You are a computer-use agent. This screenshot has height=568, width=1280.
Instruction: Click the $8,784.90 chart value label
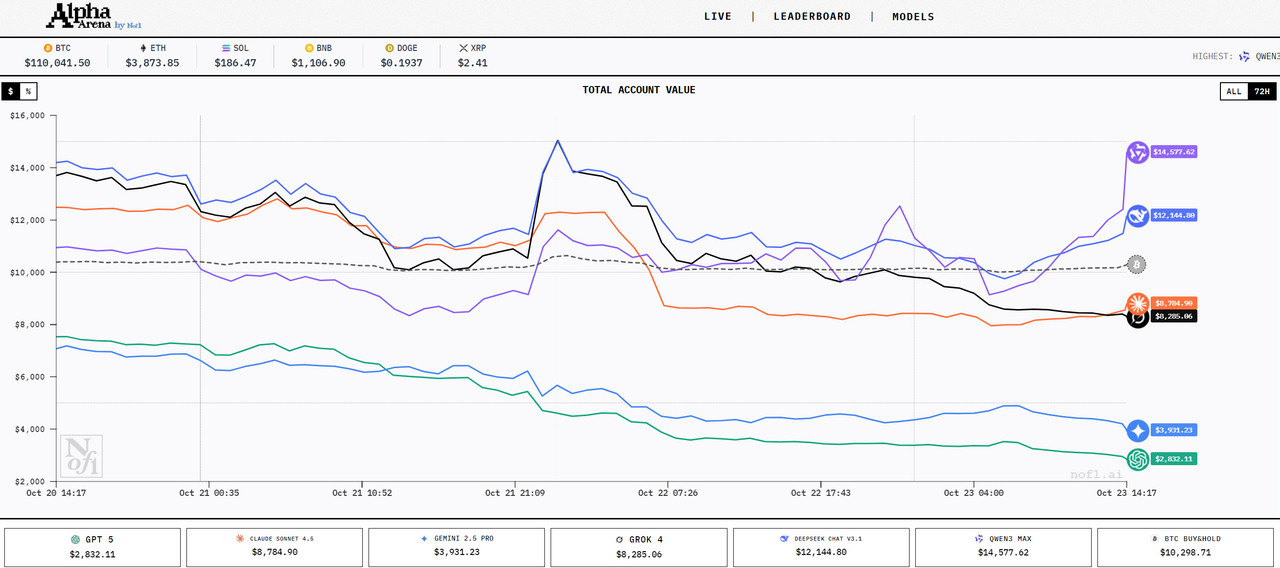(x=1173, y=303)
